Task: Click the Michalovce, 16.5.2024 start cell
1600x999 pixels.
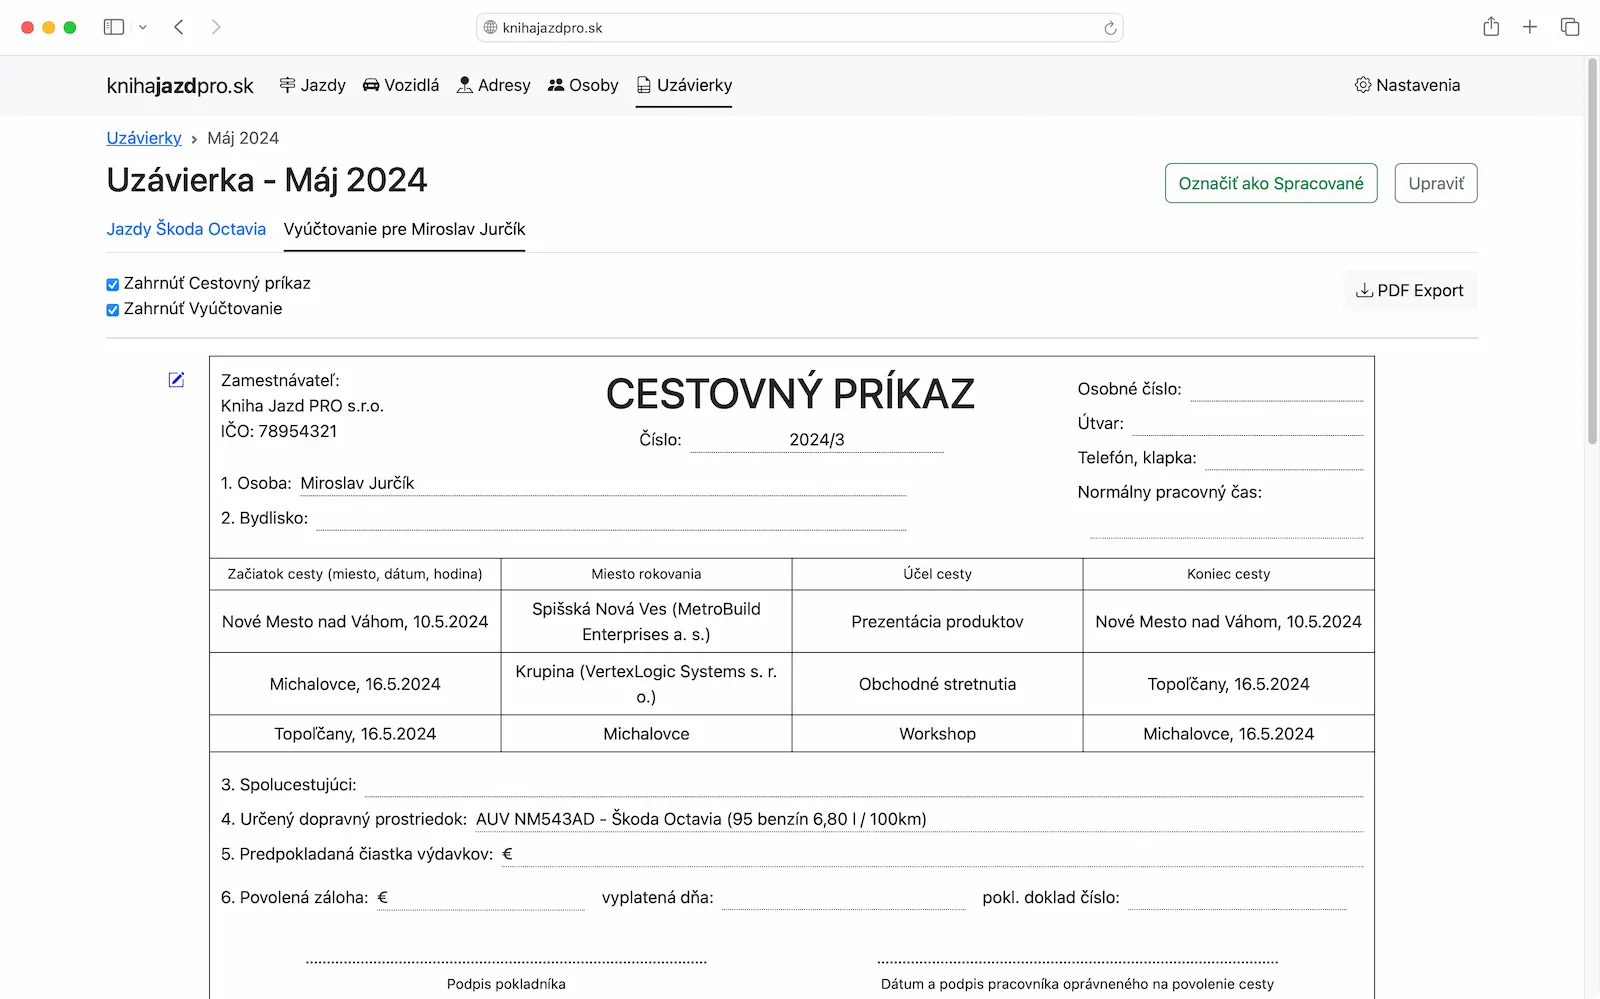Action: [355, 684]
